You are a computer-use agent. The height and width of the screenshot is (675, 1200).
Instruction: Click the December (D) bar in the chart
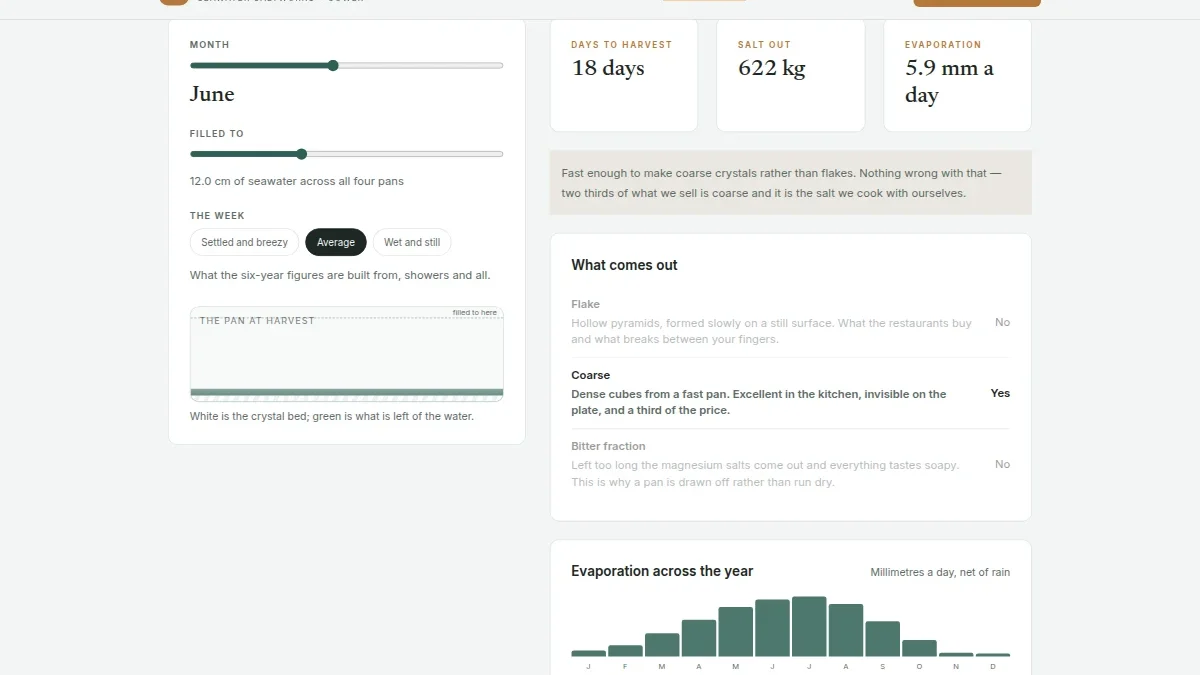pos(993,655)
